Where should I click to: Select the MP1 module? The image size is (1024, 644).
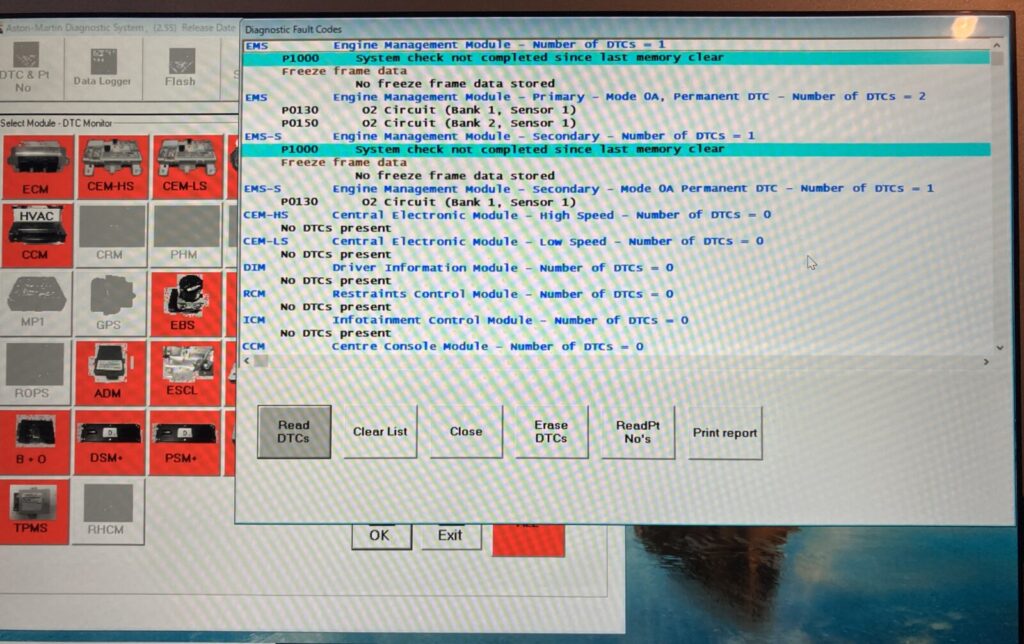35,303
